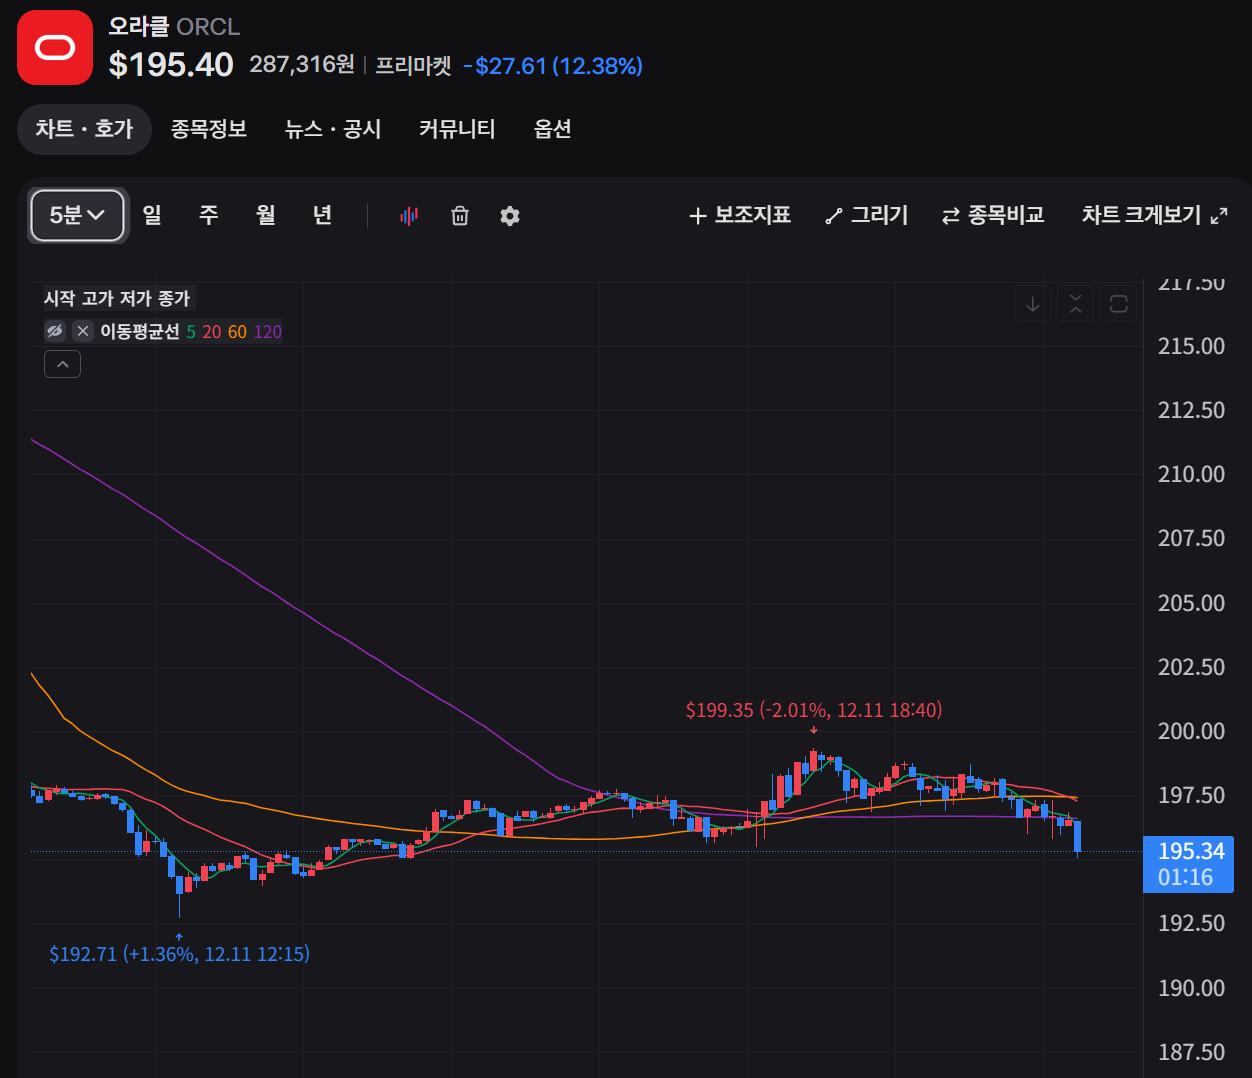
Task: Click the trash icon to delete drawings
Action: pos(460,215)
